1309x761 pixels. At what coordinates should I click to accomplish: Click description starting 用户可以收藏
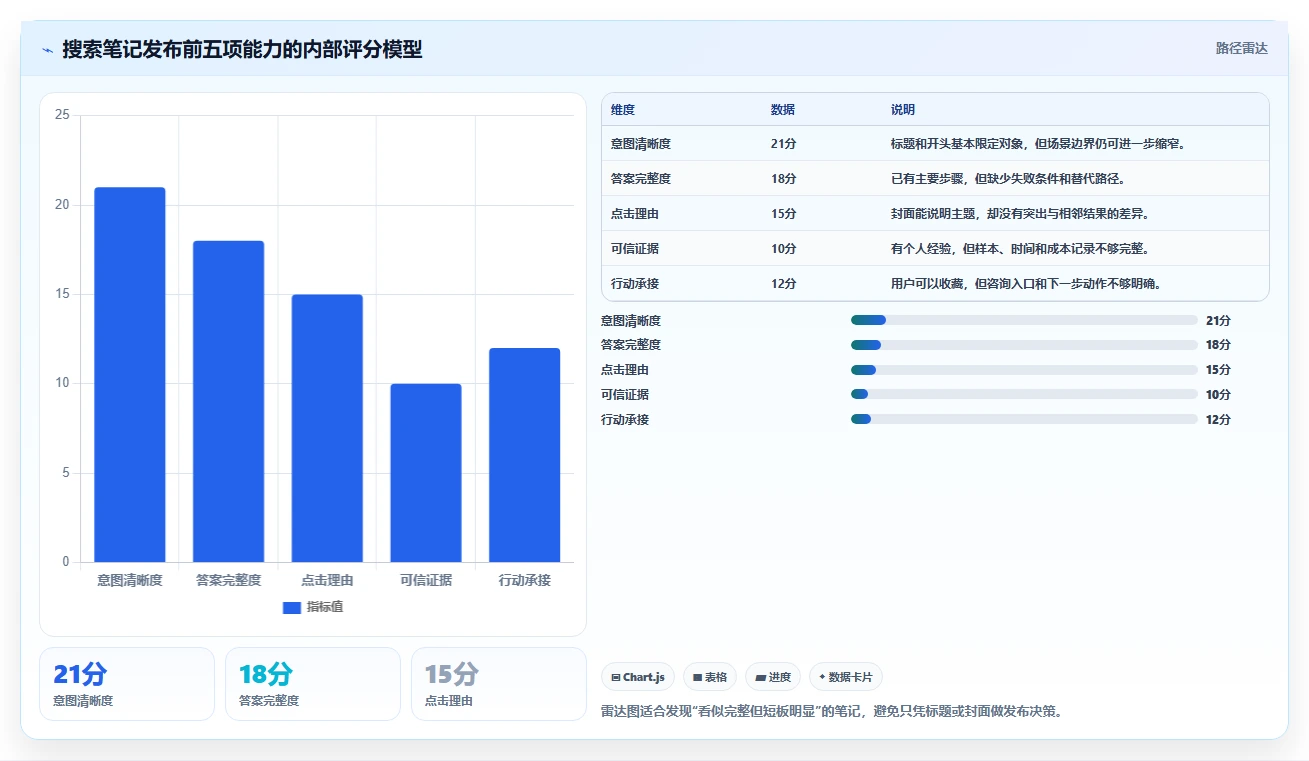coord(1026,284)
